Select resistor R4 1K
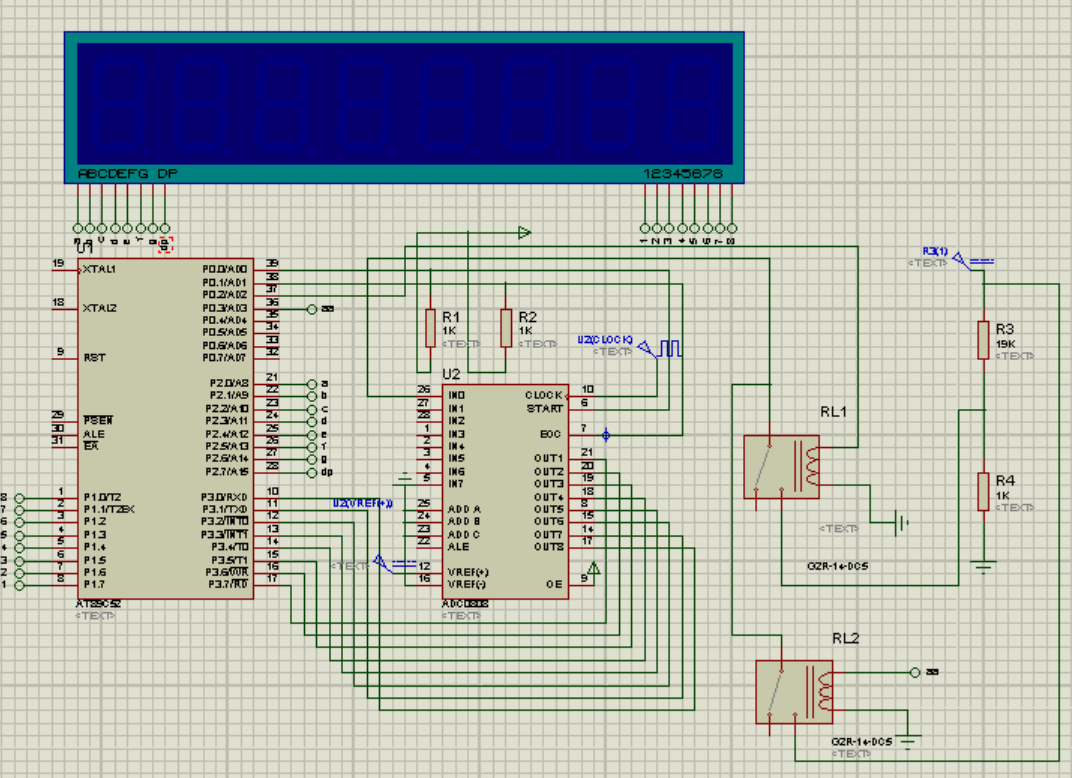Screen dimensions: 1072x778 983,492
